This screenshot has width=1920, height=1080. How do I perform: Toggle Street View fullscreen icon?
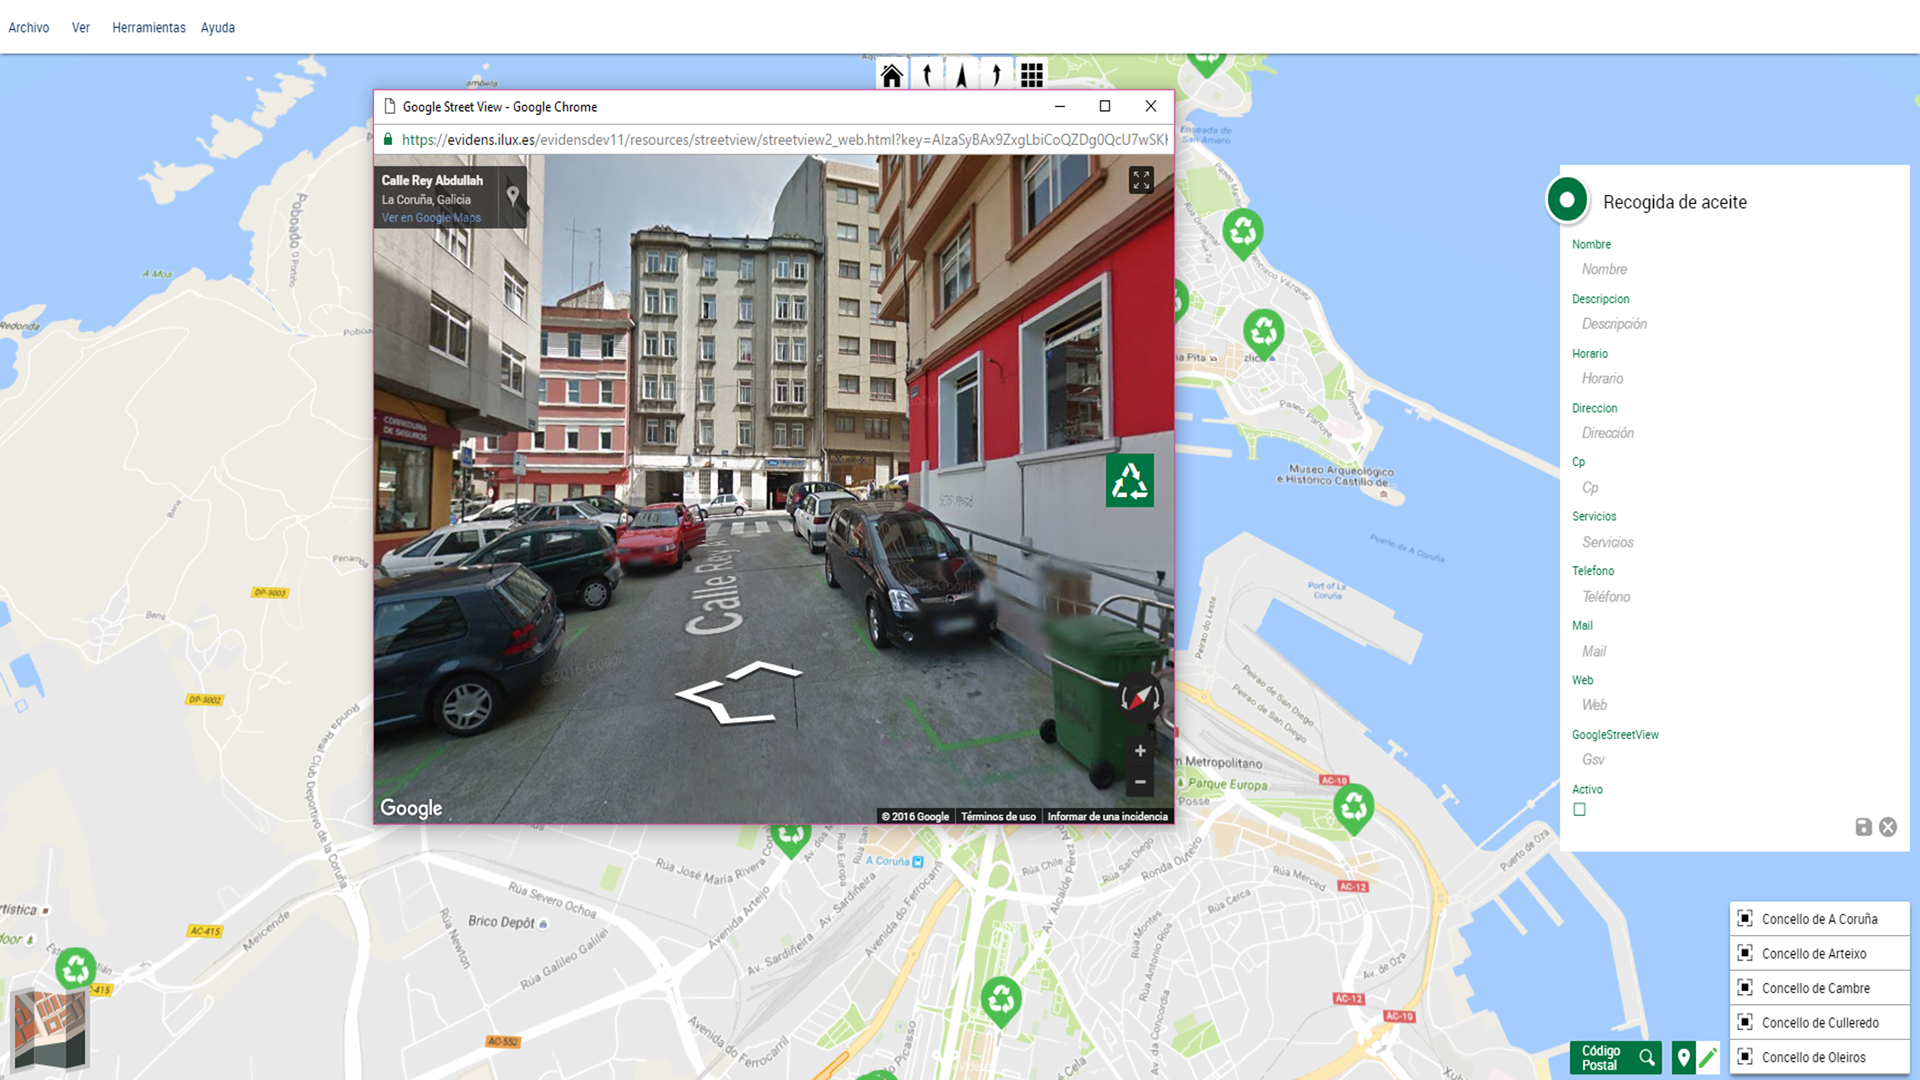(x=1141, y=180)
